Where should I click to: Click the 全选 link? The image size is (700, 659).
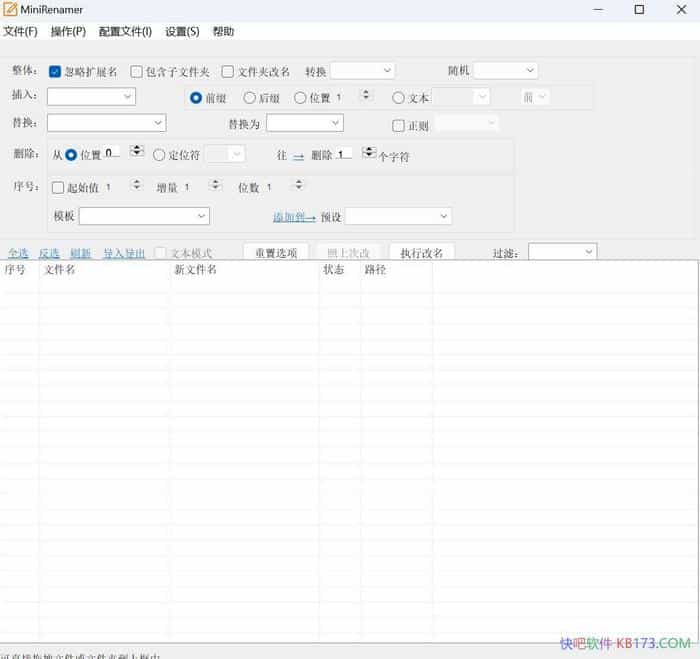(18, 254)
